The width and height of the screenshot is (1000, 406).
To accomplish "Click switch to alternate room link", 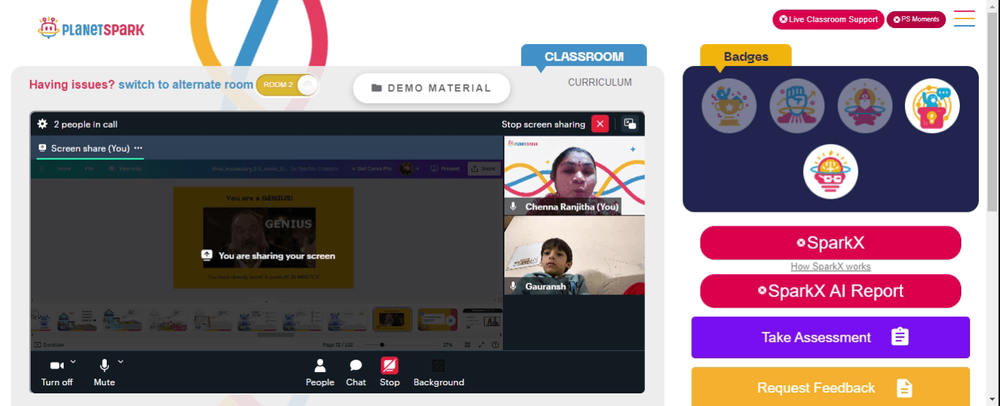I will (x=186, y=84).
